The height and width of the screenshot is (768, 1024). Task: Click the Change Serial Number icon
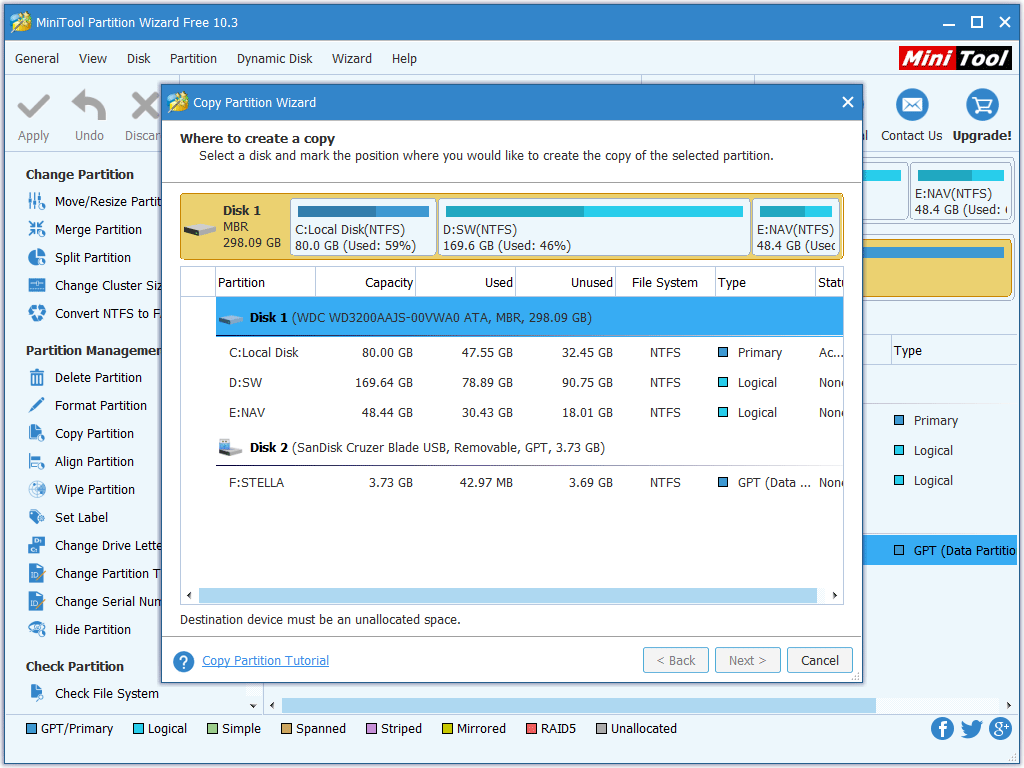click(x=37, y=601)
